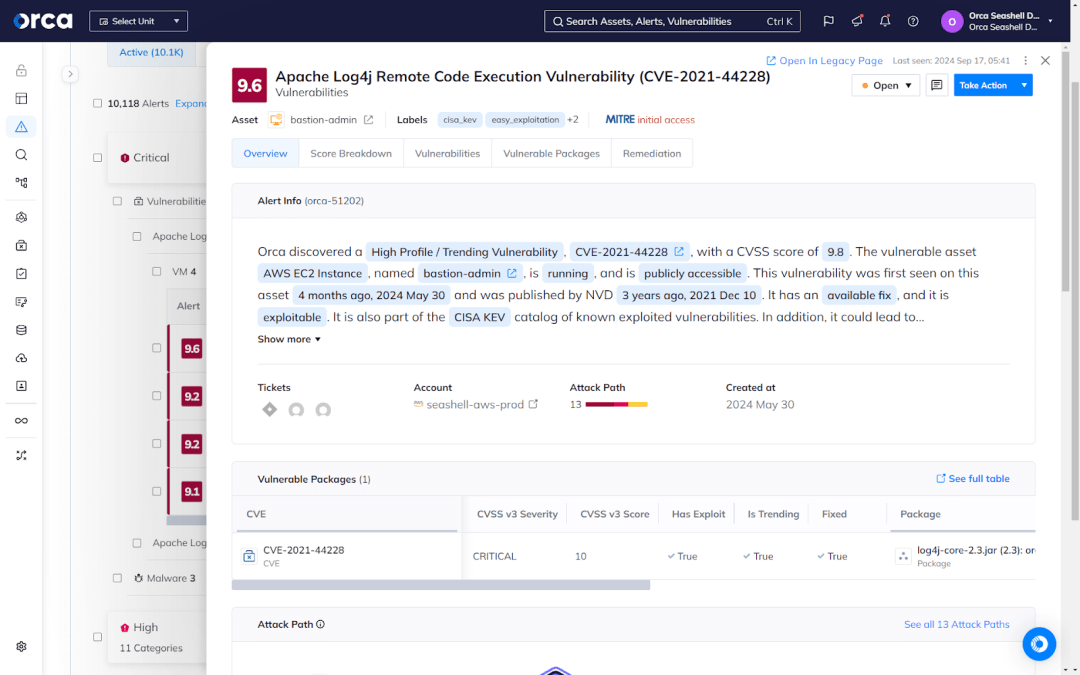This screenshot has height=675, width=1080.
Task: Switch to the Vulnerabilities tab
Action: [447, 154]
